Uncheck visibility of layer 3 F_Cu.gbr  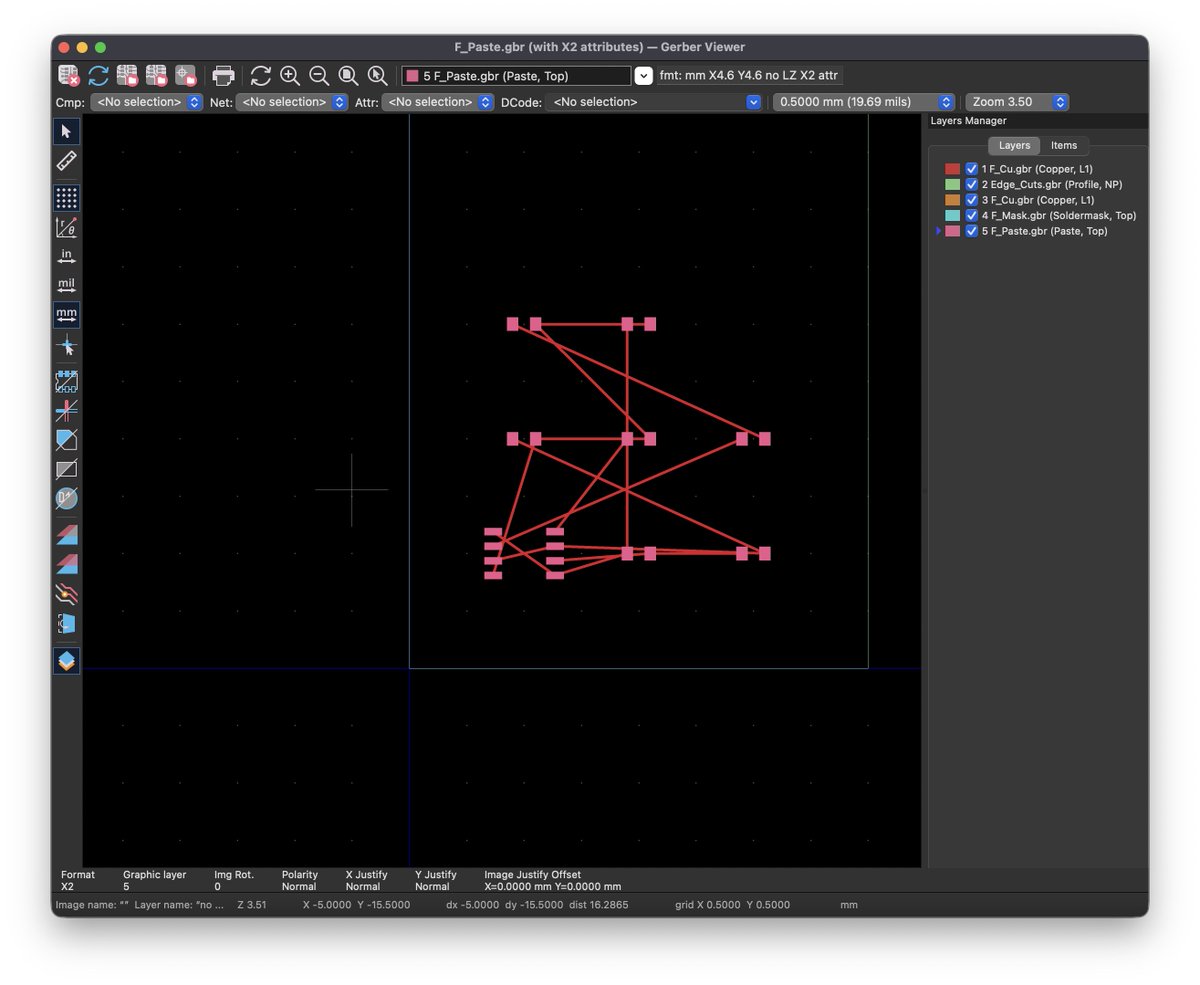point(971,200)
